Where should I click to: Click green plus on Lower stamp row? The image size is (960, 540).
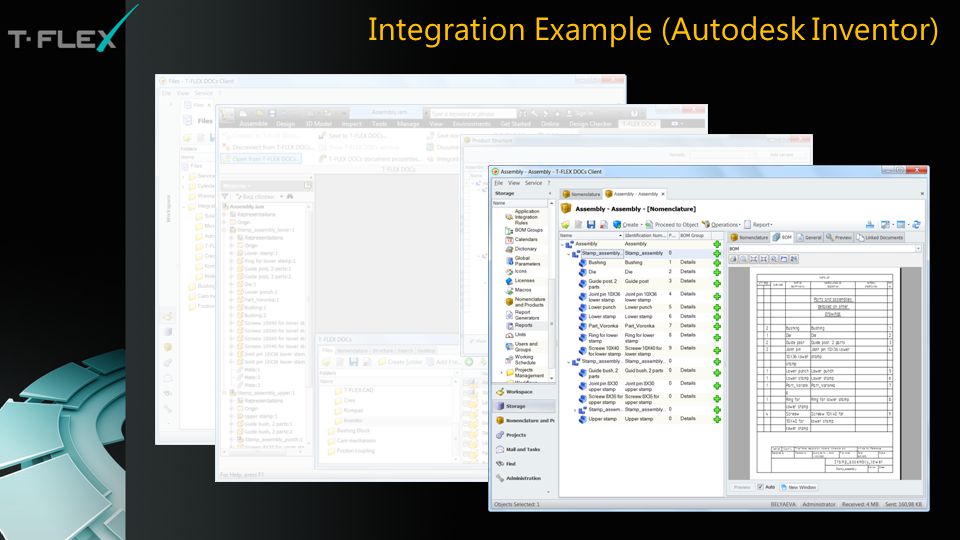[717, 317]
